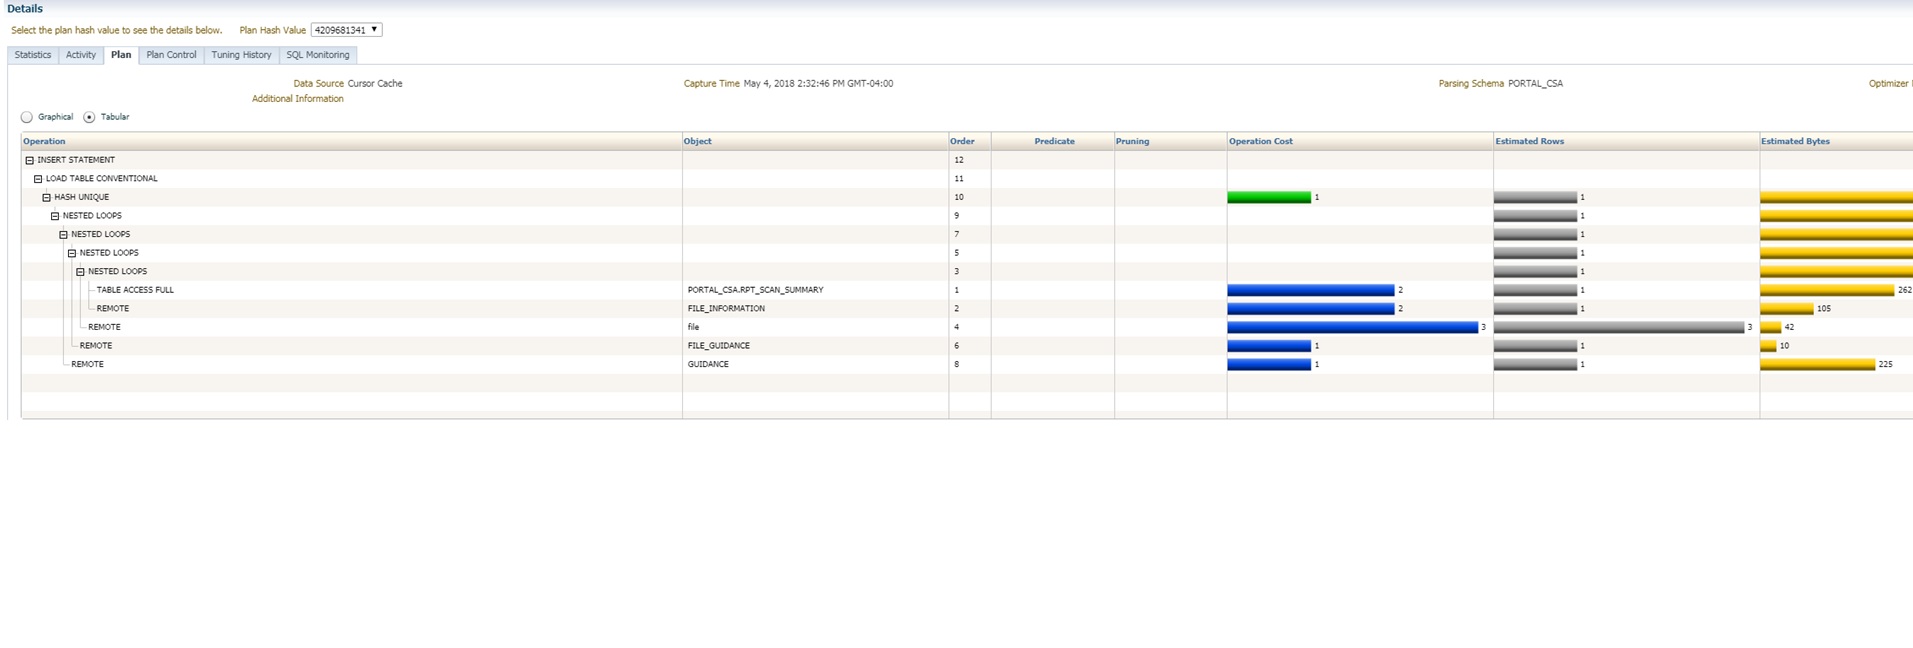Click the Estimated Rows column header
Screen dimensions: 1913x648
coord(1529,141)
